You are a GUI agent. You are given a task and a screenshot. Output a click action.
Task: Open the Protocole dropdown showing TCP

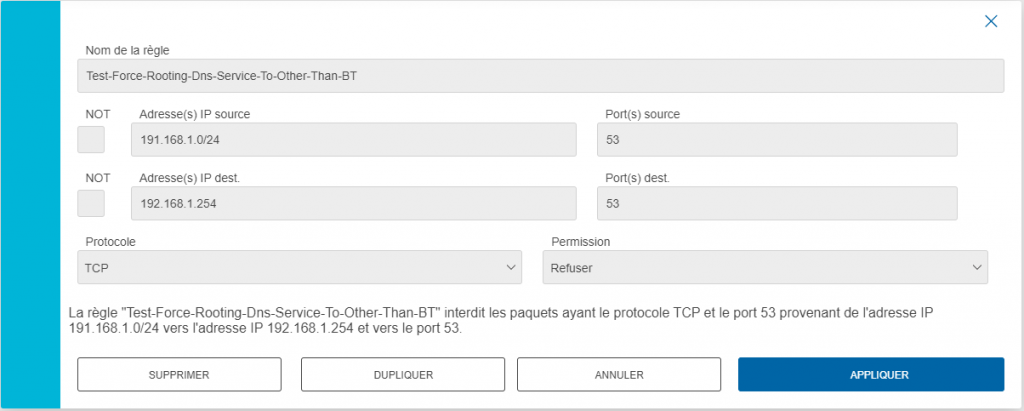pyautogui.click(x=300, y=267)
